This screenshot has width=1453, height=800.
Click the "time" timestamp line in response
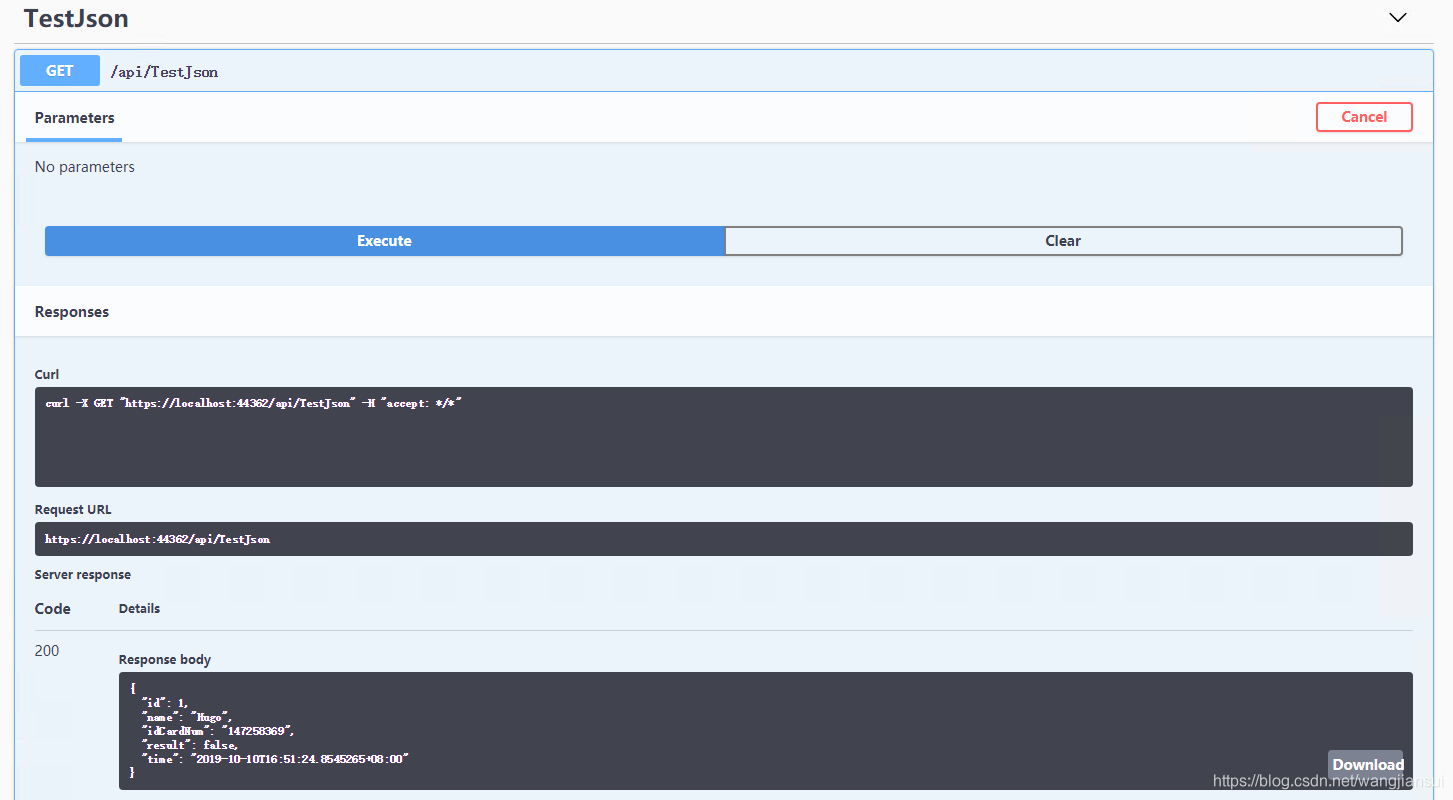pos(276,759)
